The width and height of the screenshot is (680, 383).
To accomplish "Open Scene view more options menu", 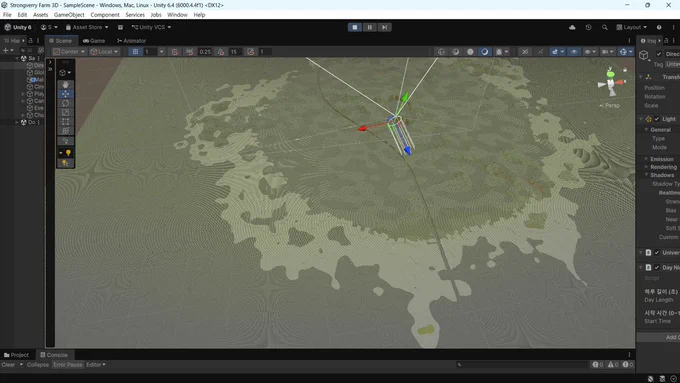I will click(629, 41).
